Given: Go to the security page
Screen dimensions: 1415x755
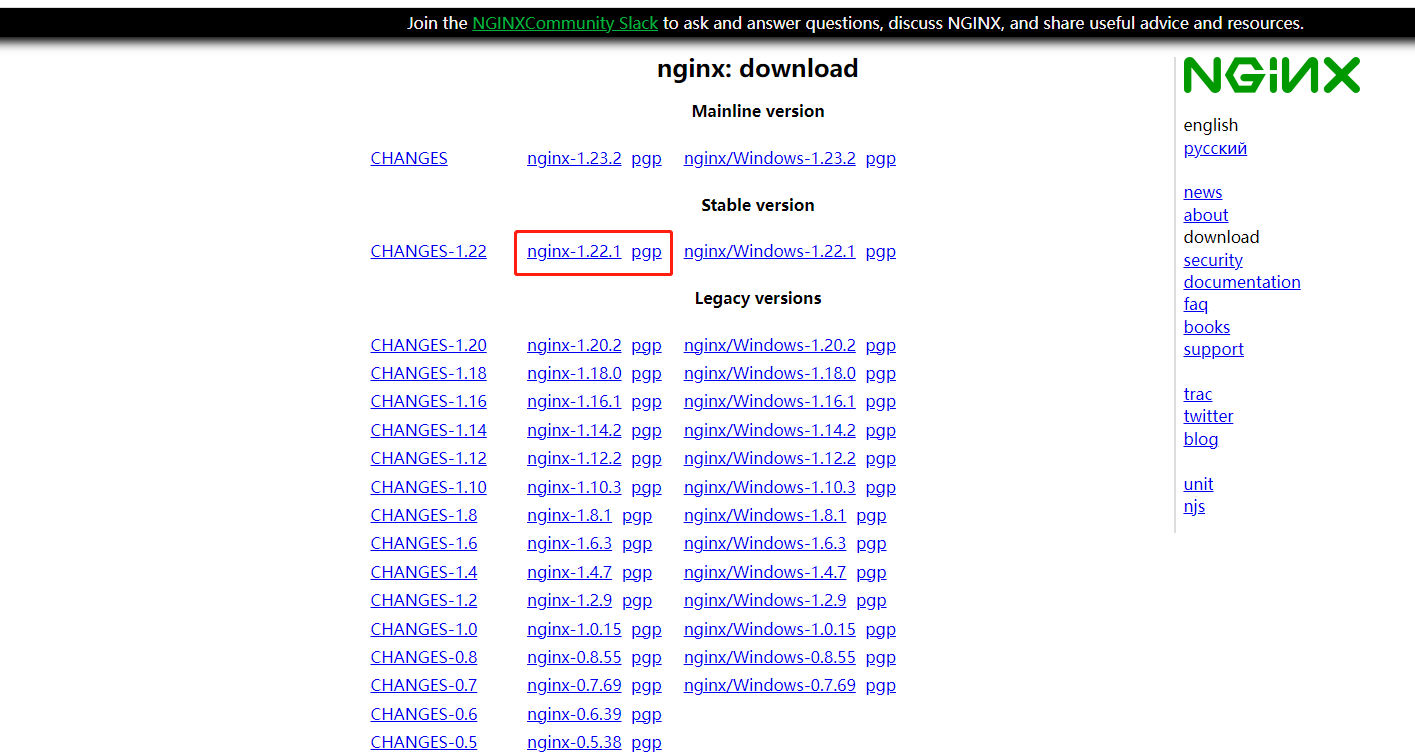Looking at the screenshot, I should pyautogui.click(x=1213, y=259).
